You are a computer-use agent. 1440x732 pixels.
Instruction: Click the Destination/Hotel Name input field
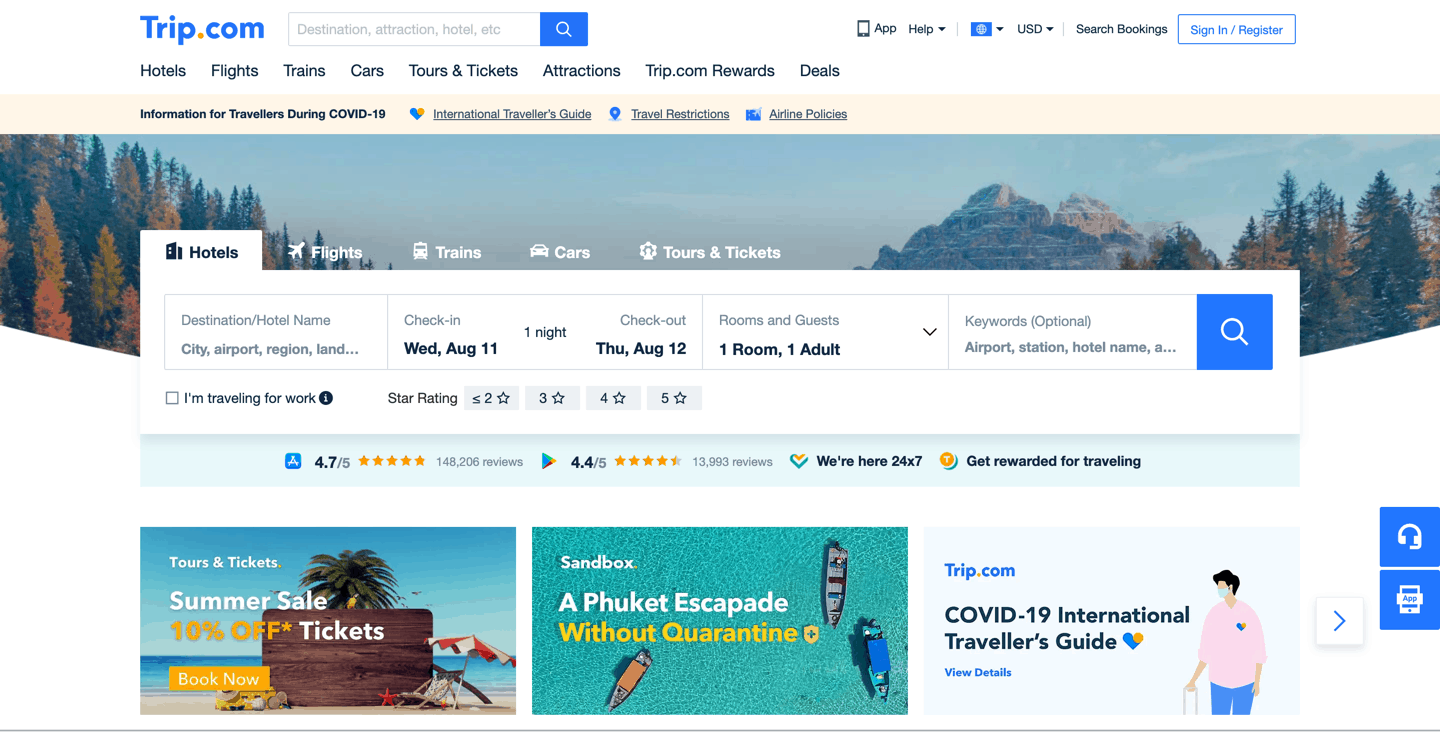[x=276, y=332]
